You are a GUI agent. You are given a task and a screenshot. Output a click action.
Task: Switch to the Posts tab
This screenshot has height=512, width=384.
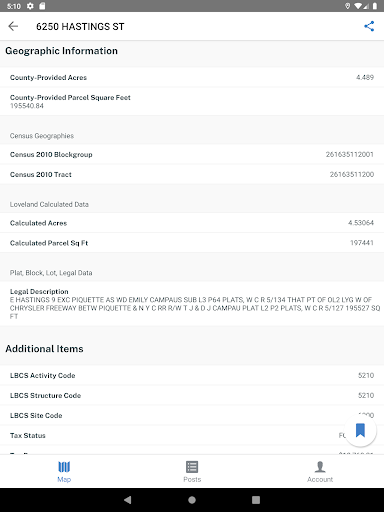(x=192, y=471)
